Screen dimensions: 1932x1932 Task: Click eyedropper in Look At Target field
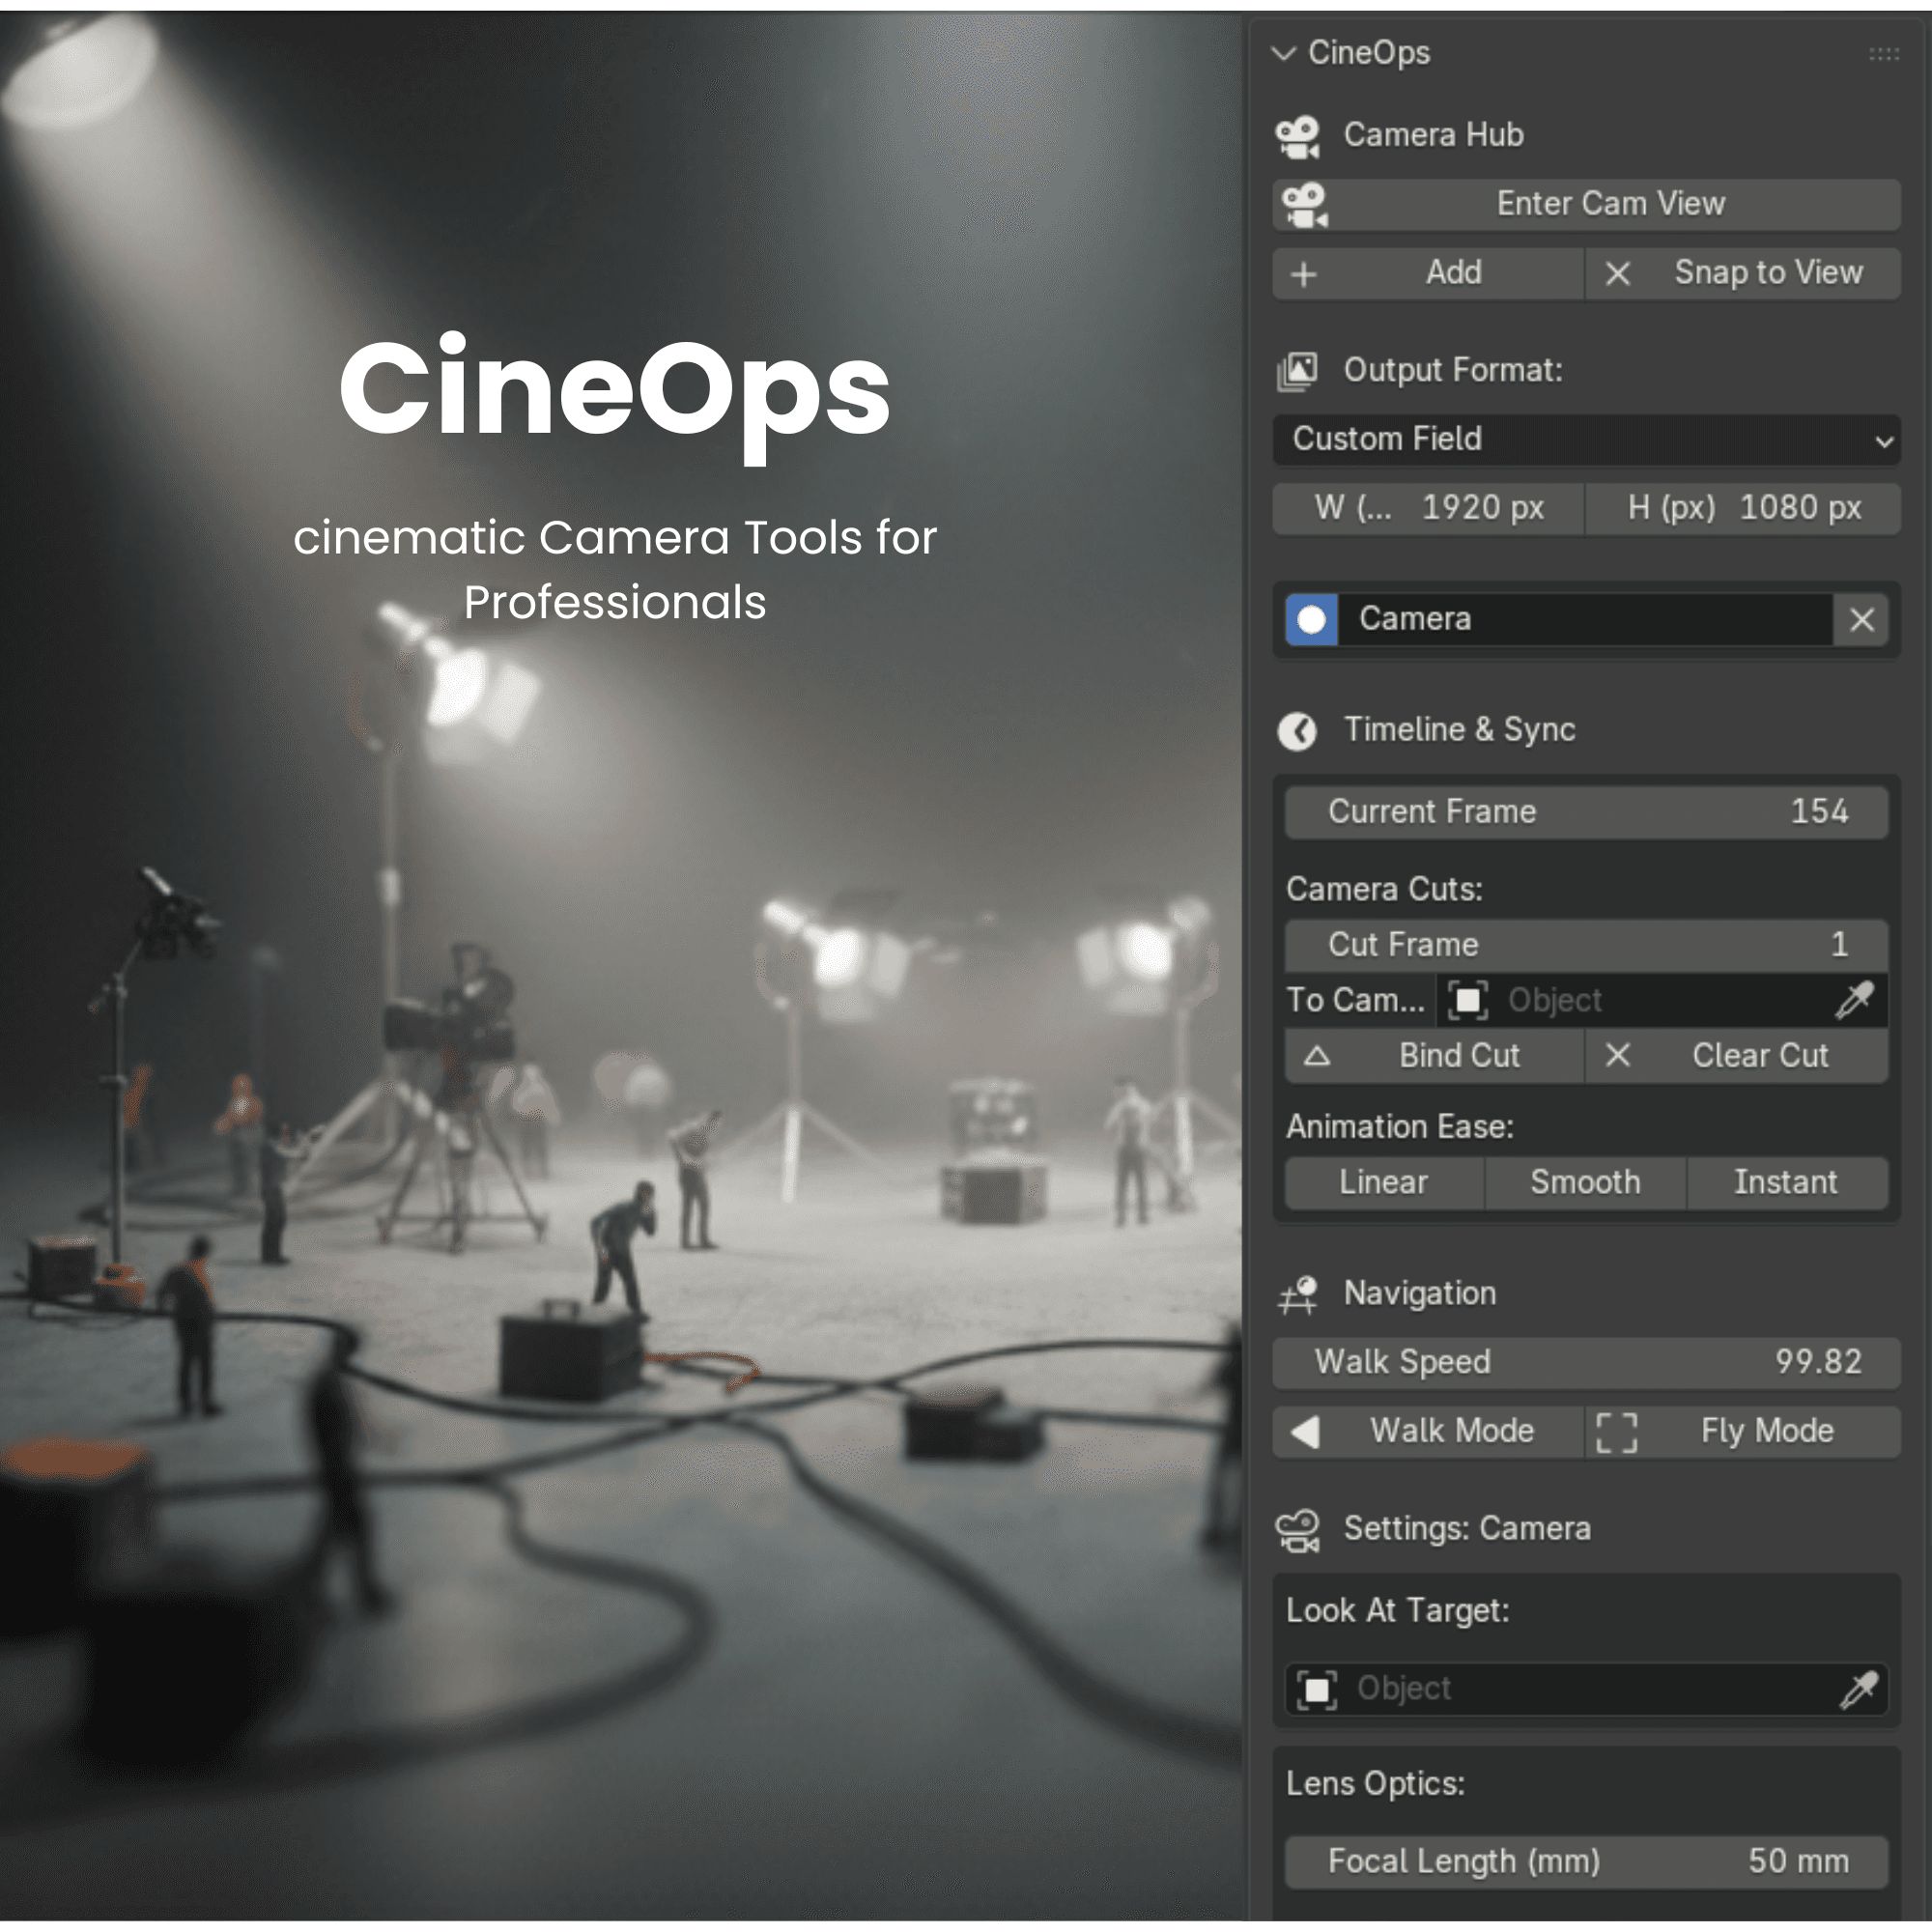click(x=1858, y=1689)
